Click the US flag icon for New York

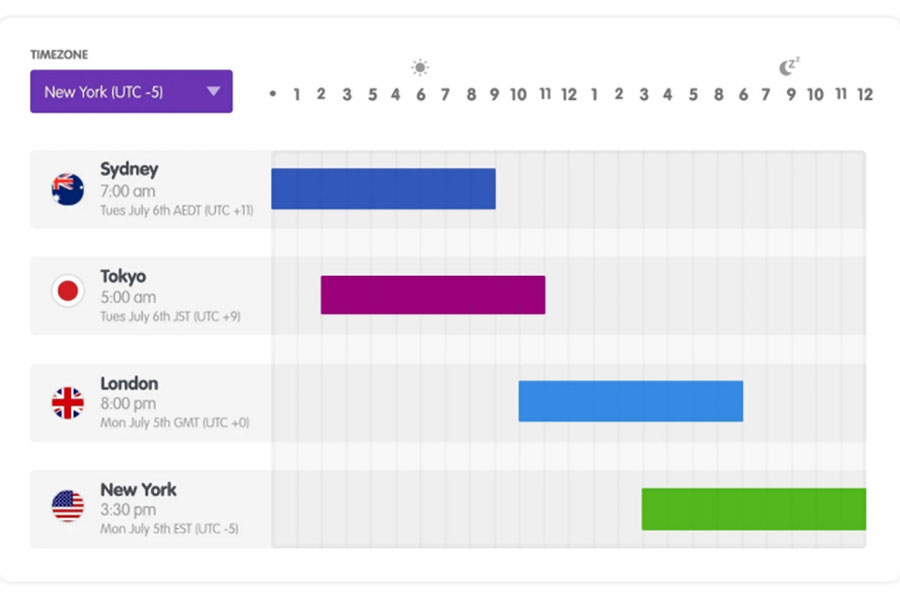click(68, 506)
